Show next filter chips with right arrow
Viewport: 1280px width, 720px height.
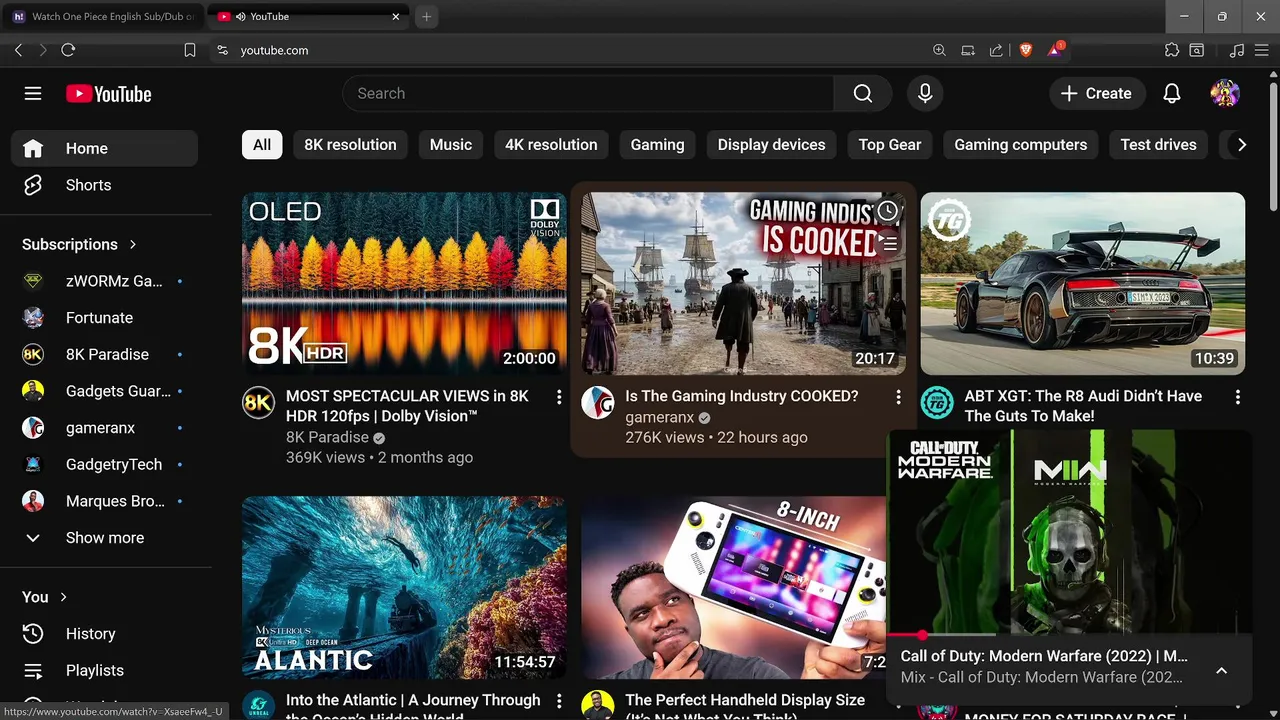(x=1241, y=145)
